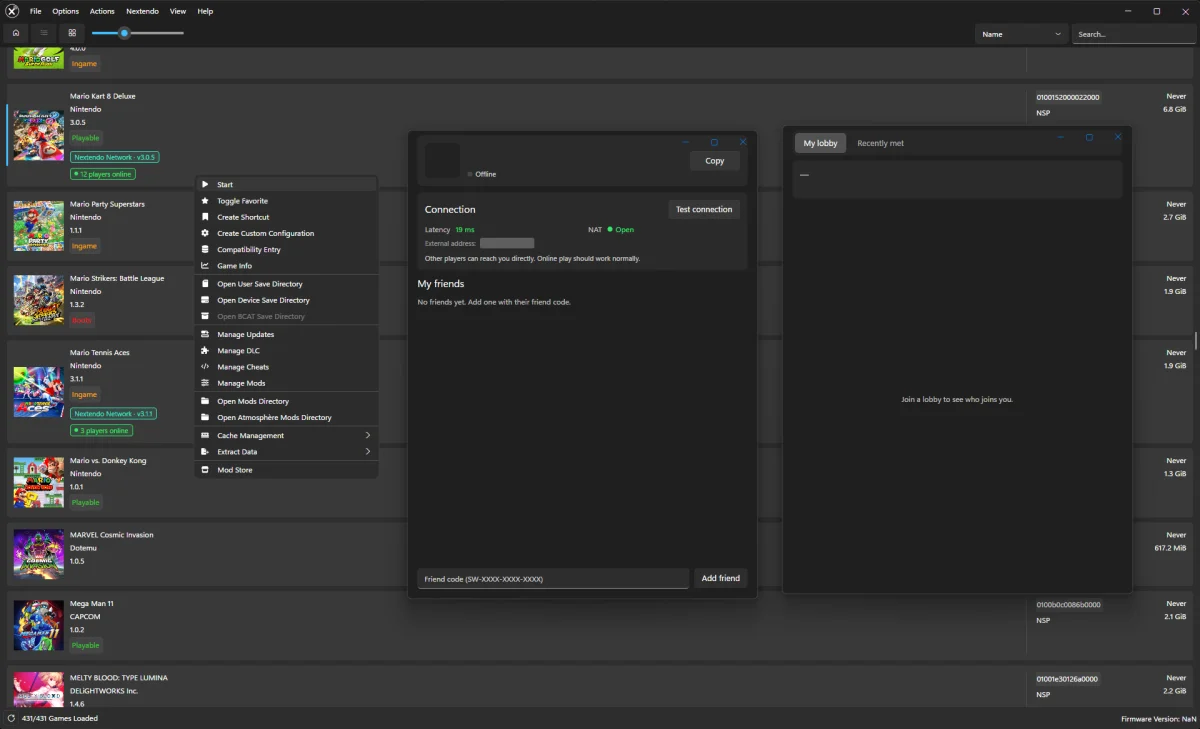
Task: Click gear icon for Create Custom Configuration
Action: pos(205,233)
